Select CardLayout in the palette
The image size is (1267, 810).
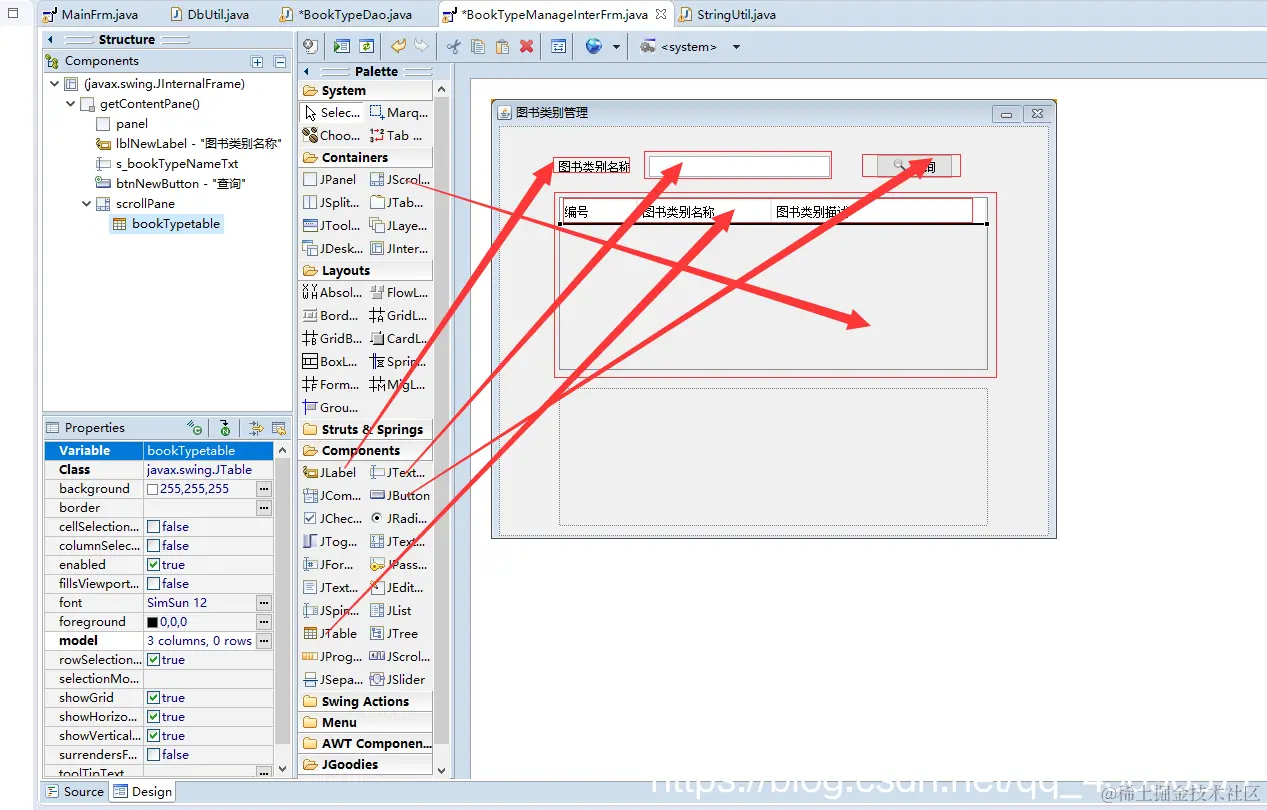coord(399,339)
